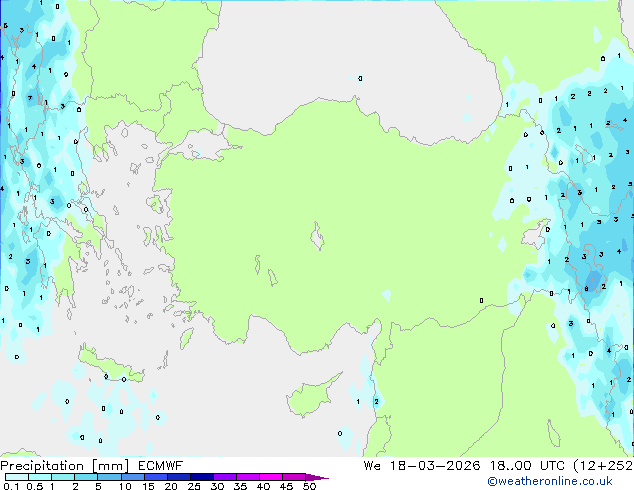Click the legend label '45'
This screenshot has height=490, width=634.
[x=286, y=486]
